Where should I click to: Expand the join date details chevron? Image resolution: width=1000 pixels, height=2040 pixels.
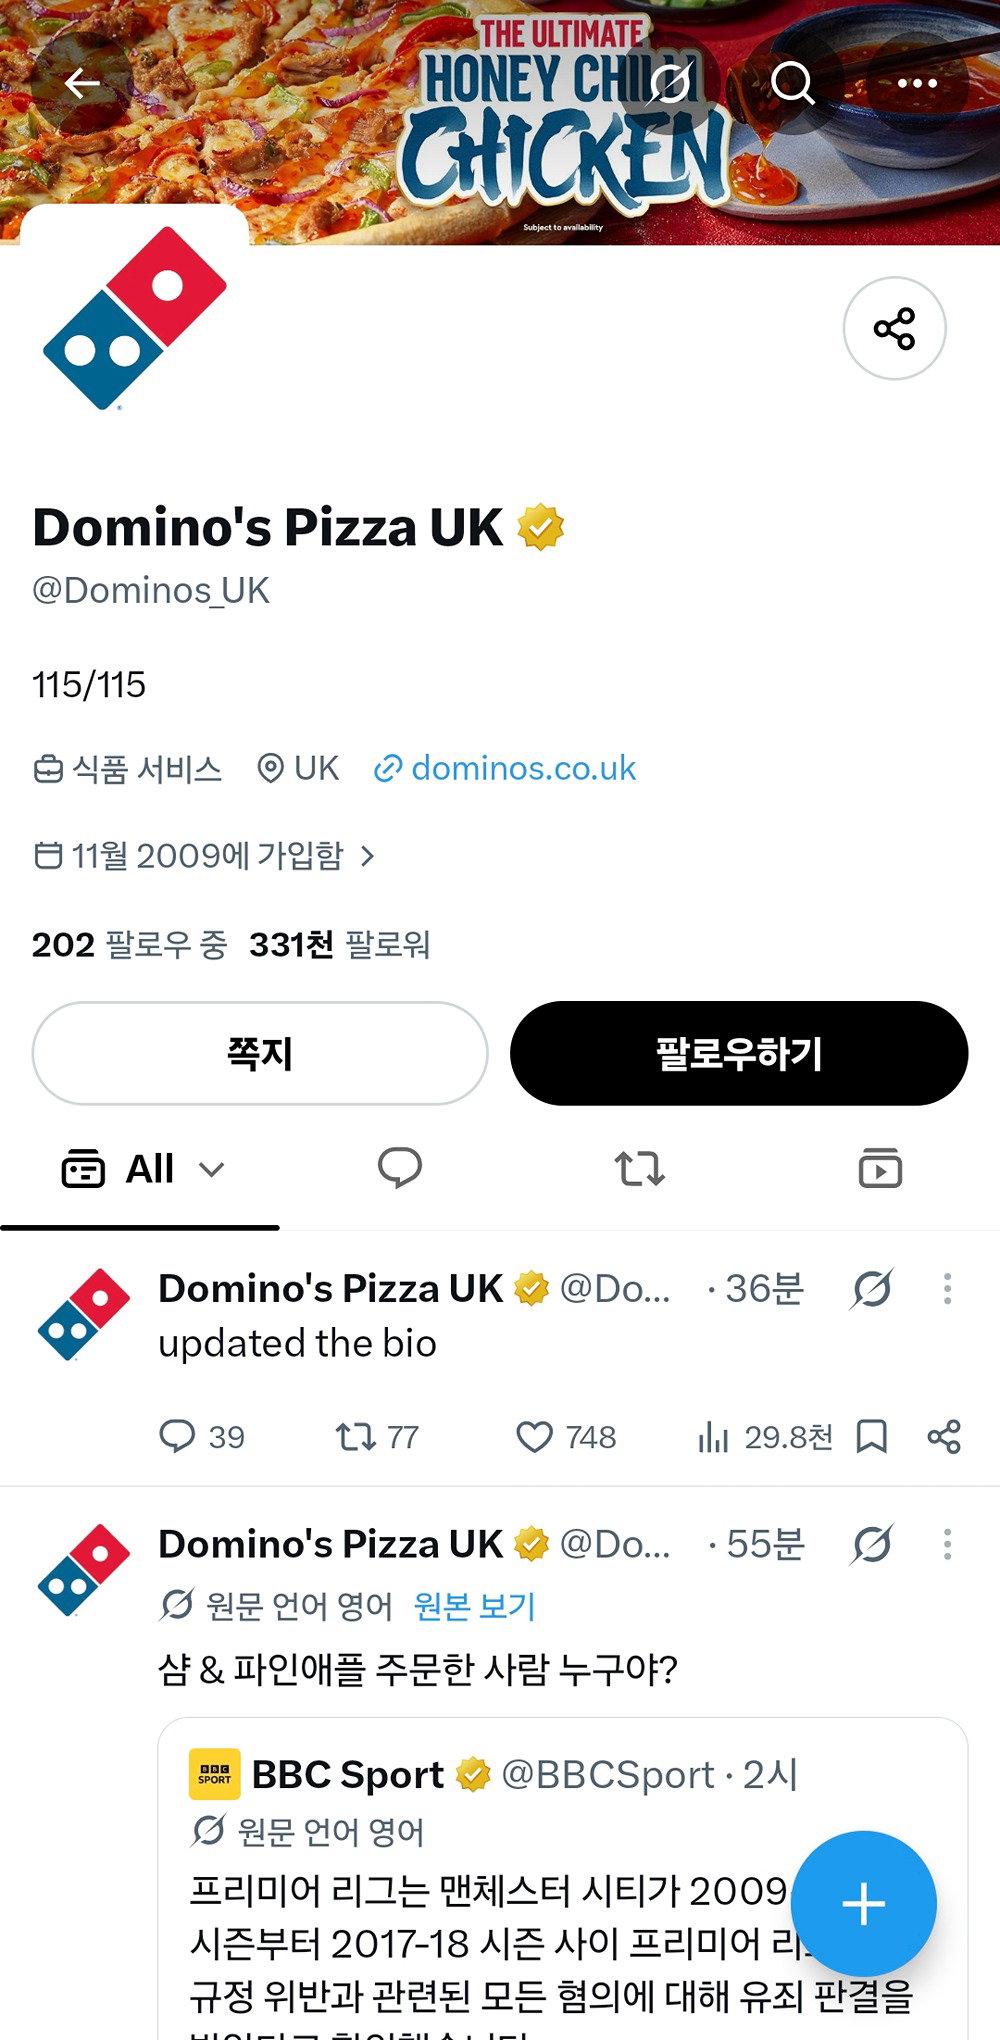coord(367,856)
